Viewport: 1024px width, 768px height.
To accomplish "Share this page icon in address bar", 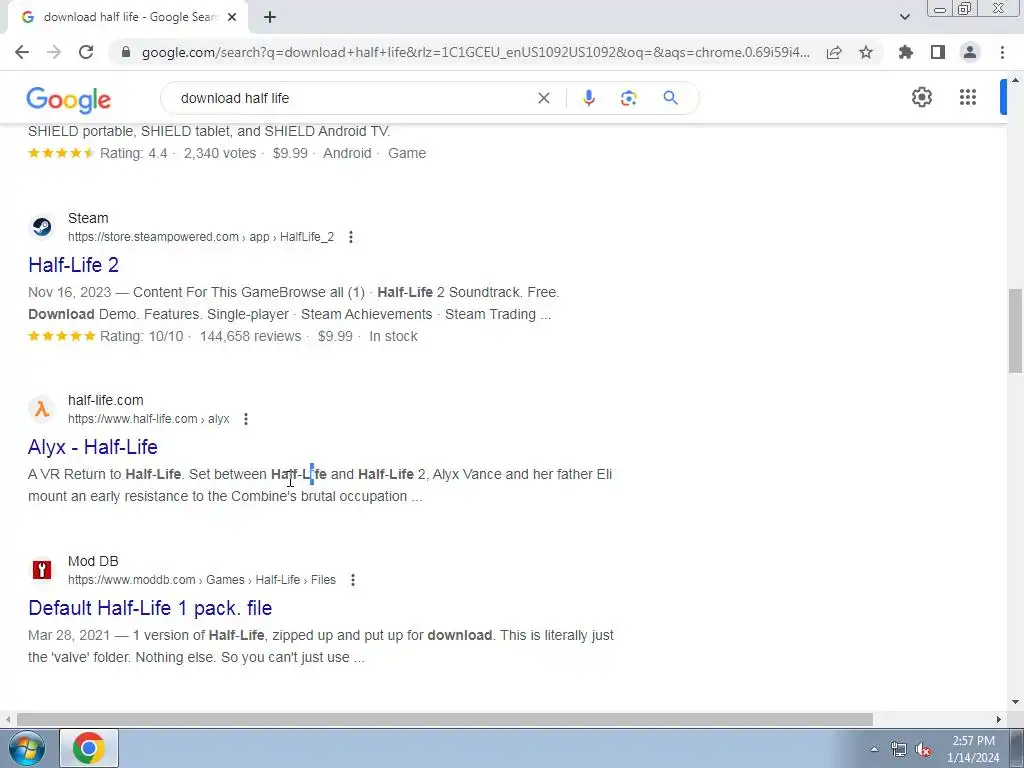I will pyautogui.click(x=834, y=52).
